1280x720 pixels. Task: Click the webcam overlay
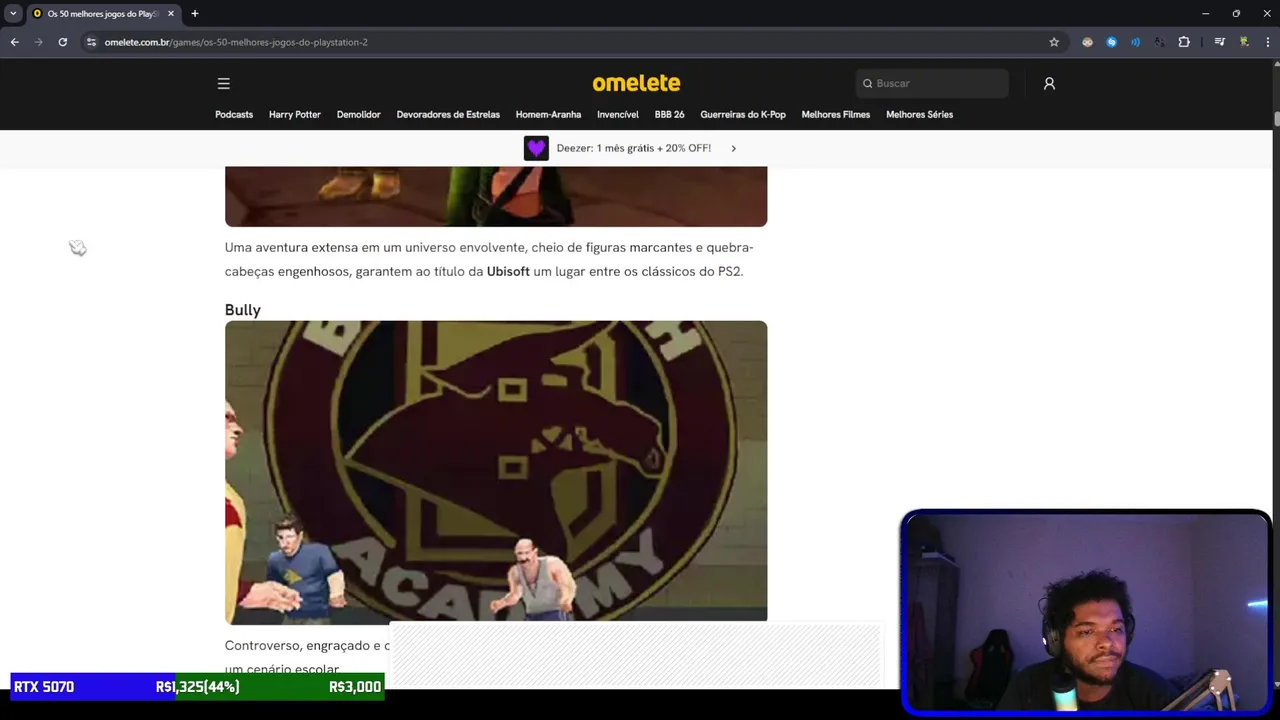pyautogui.click(x=1086, y=613)
